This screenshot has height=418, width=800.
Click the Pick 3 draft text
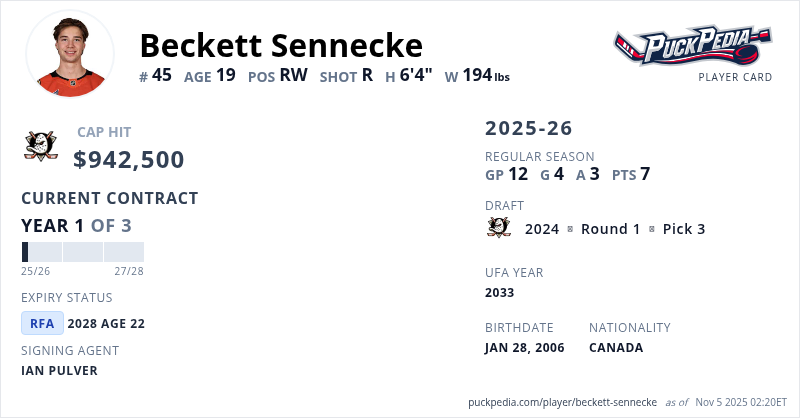[684, 229]
